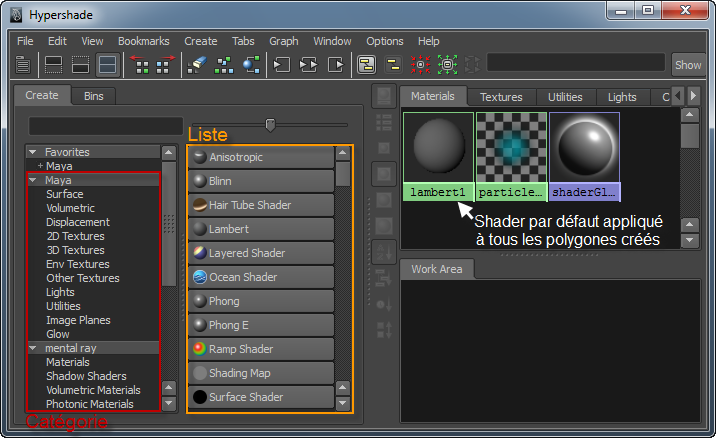
Task: Select the lambert1 material swatch
Action: (x=438, y=156)
